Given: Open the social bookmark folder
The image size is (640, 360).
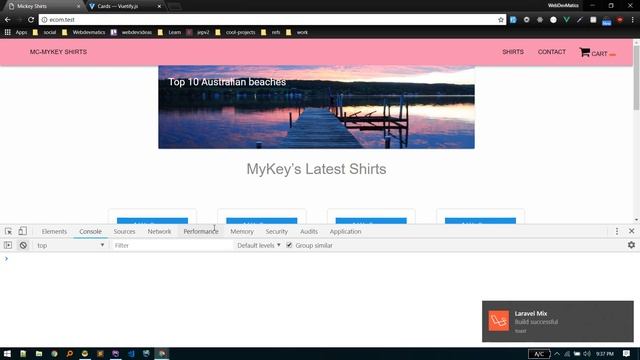Looking at the screenshot, I should click(44, 32).
